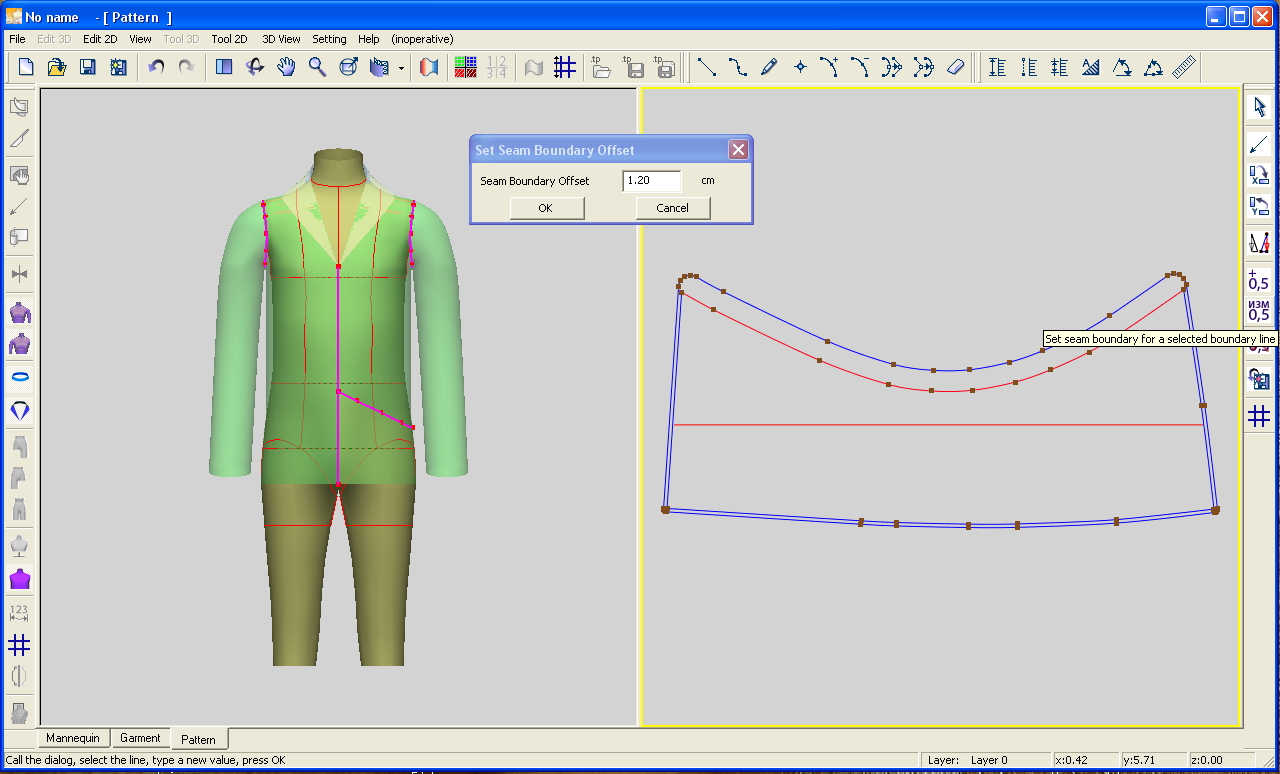Toggle the grid icon on right toolbar
The height and width of the screenshot is (774, 1280).
click(x=1259, y=416)
